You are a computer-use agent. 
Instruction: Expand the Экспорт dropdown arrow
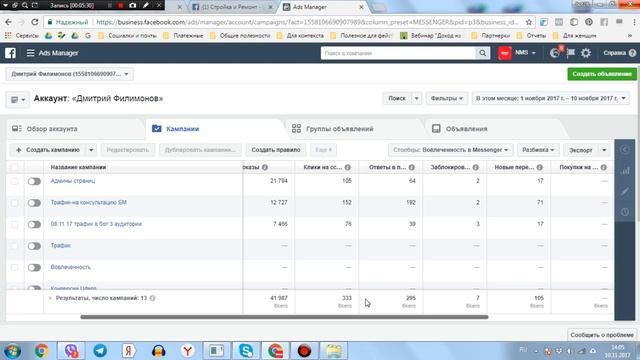click(x=604, y=150)
